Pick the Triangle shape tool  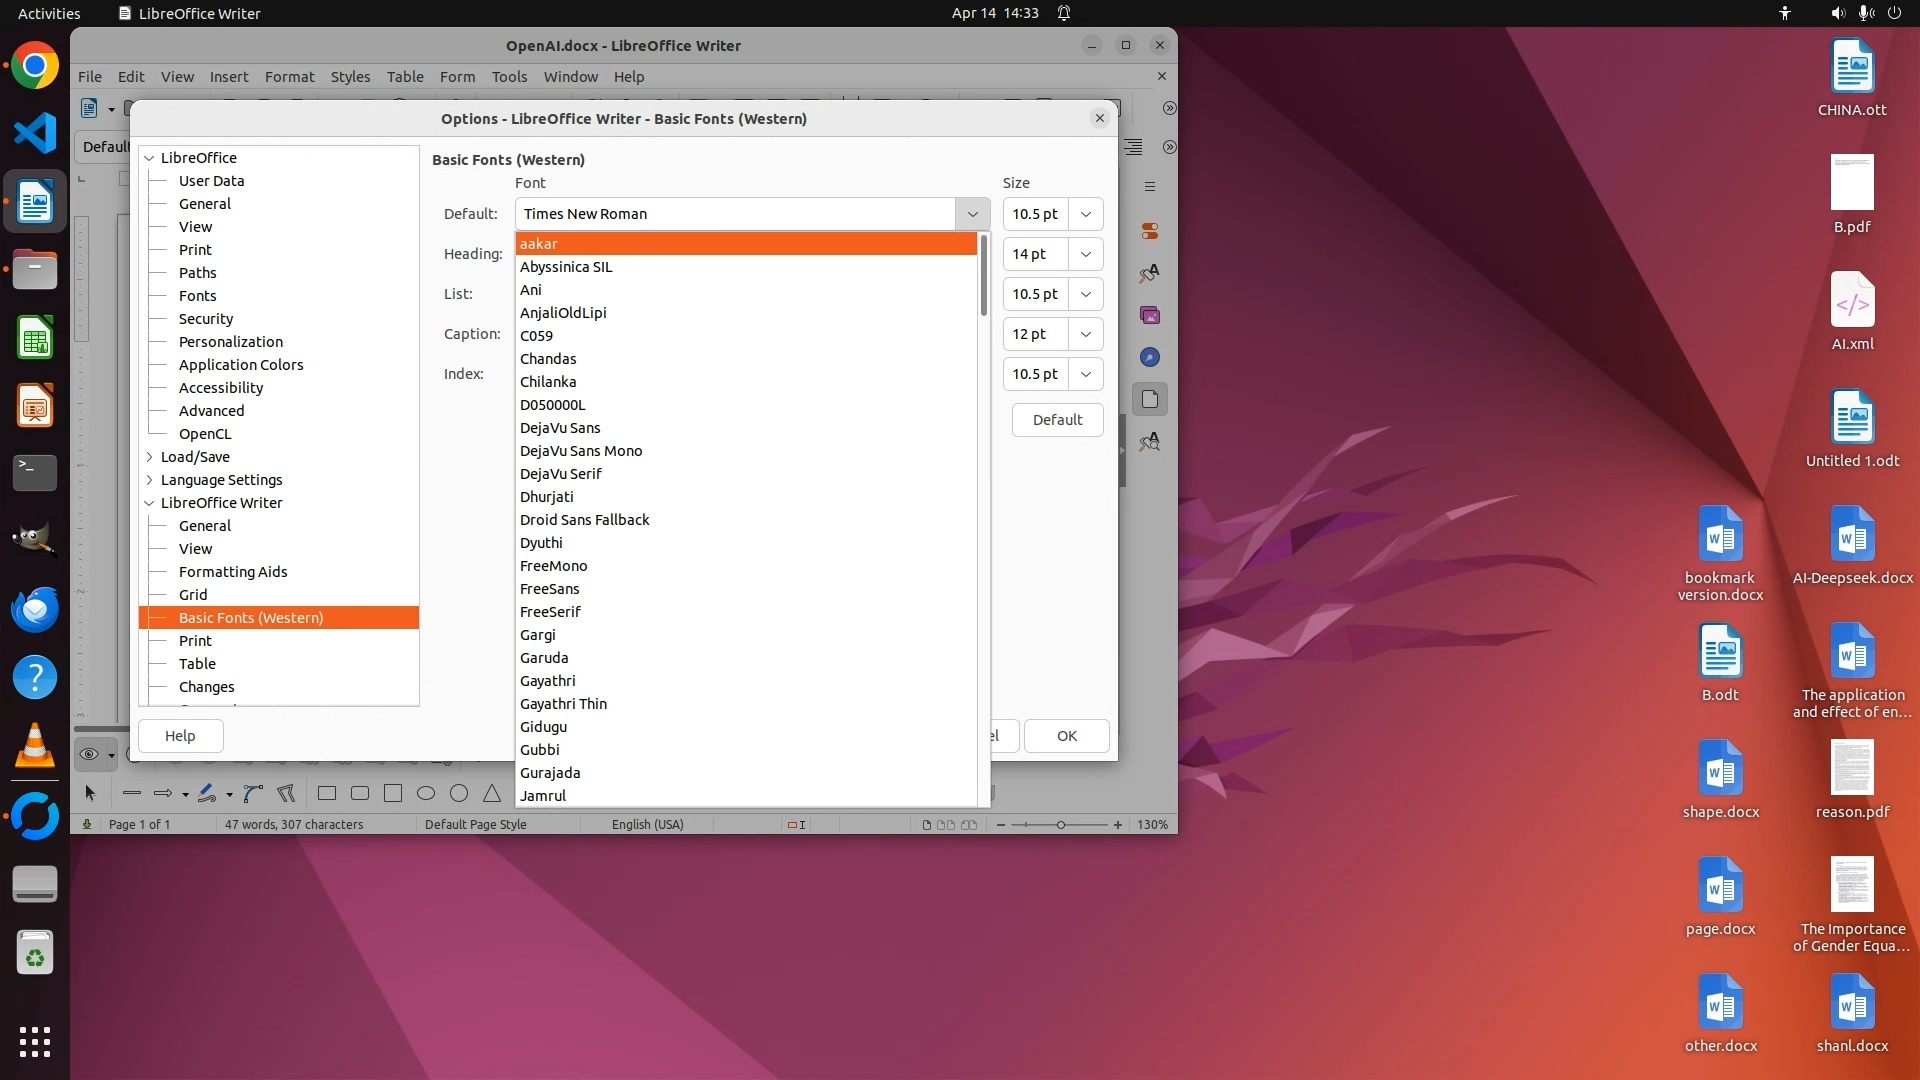(492, 794)
